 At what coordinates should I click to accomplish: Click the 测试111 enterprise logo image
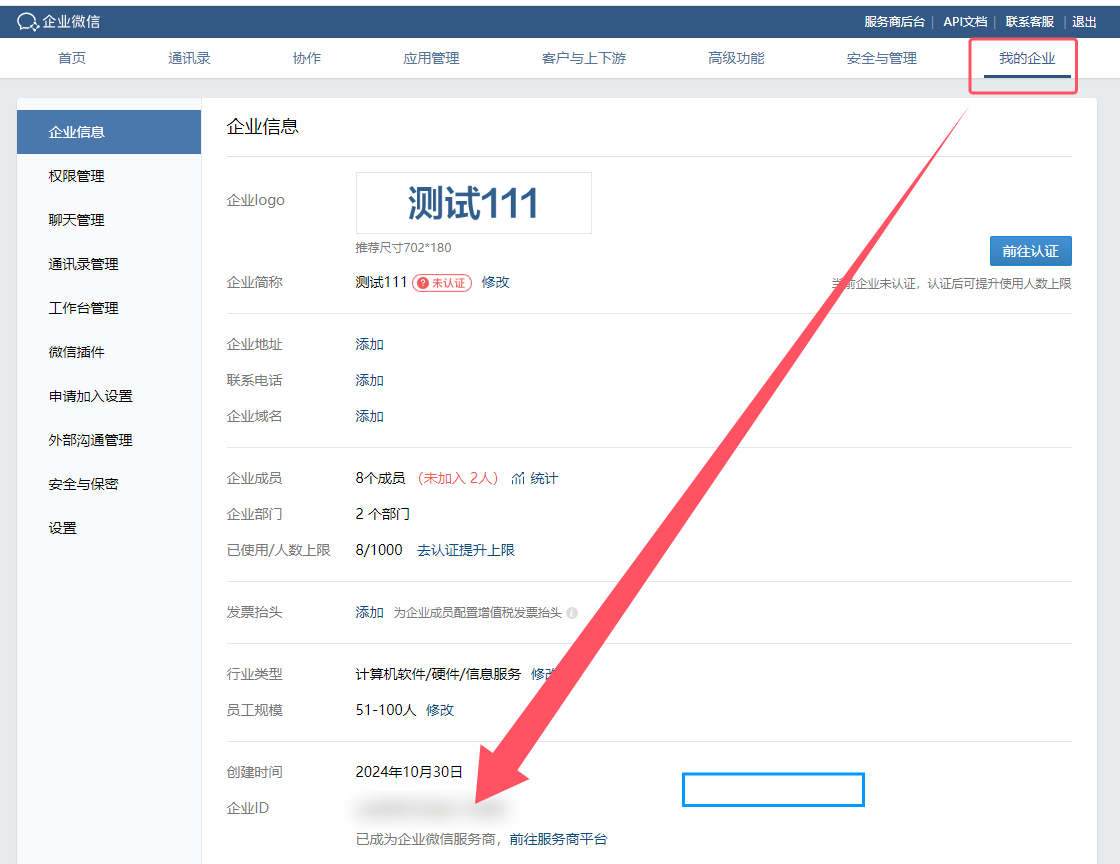(x=474, y=203)
